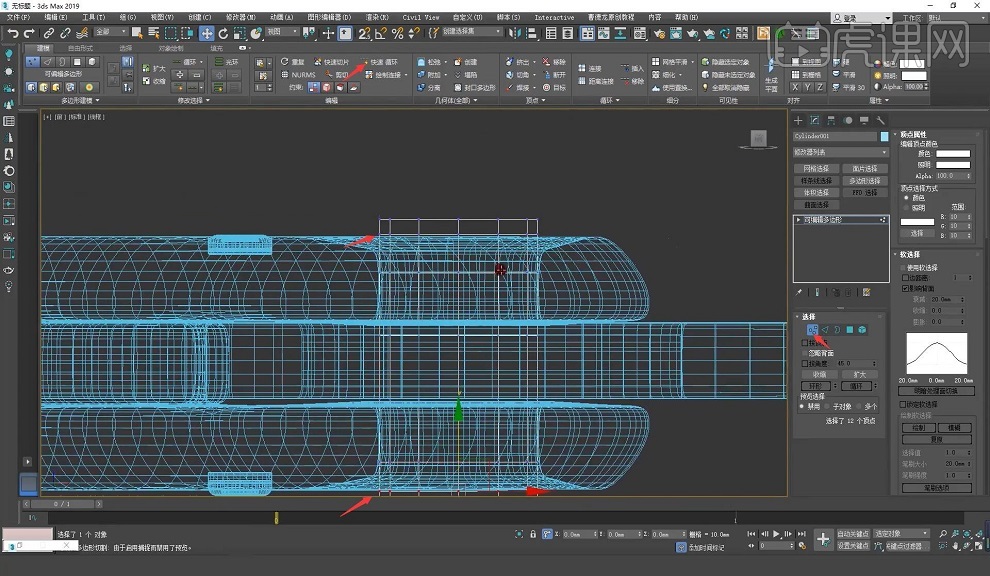990x576 pixels.
Task: Click the Cylinder001 object color swatch
Action: click(x=884, y=135)
